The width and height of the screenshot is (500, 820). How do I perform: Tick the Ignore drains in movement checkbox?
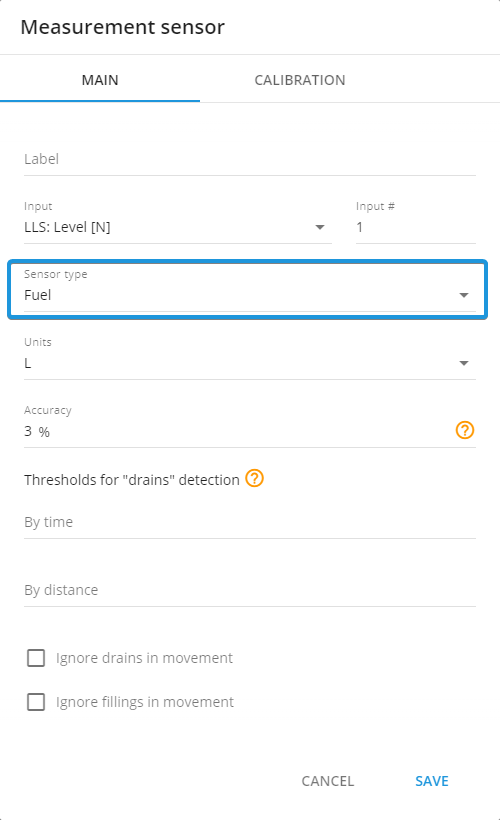point(36,658)
